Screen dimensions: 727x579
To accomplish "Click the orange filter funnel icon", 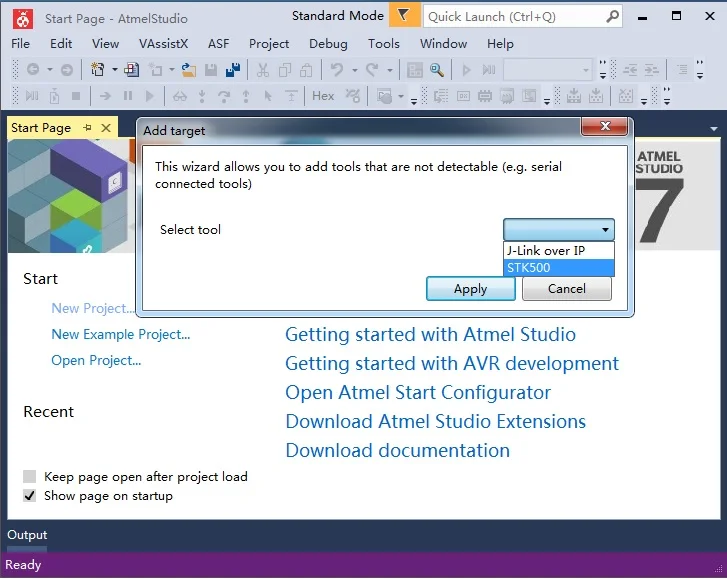I will click(x=404, y=15).
